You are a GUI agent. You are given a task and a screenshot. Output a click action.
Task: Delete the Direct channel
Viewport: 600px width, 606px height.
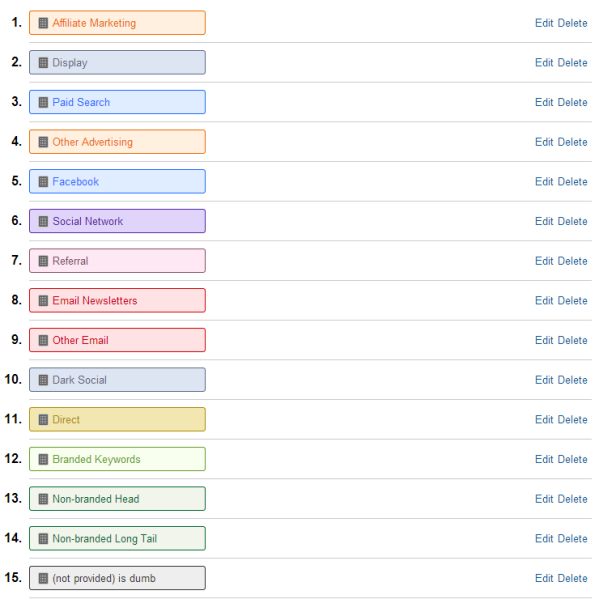point(573,420)
